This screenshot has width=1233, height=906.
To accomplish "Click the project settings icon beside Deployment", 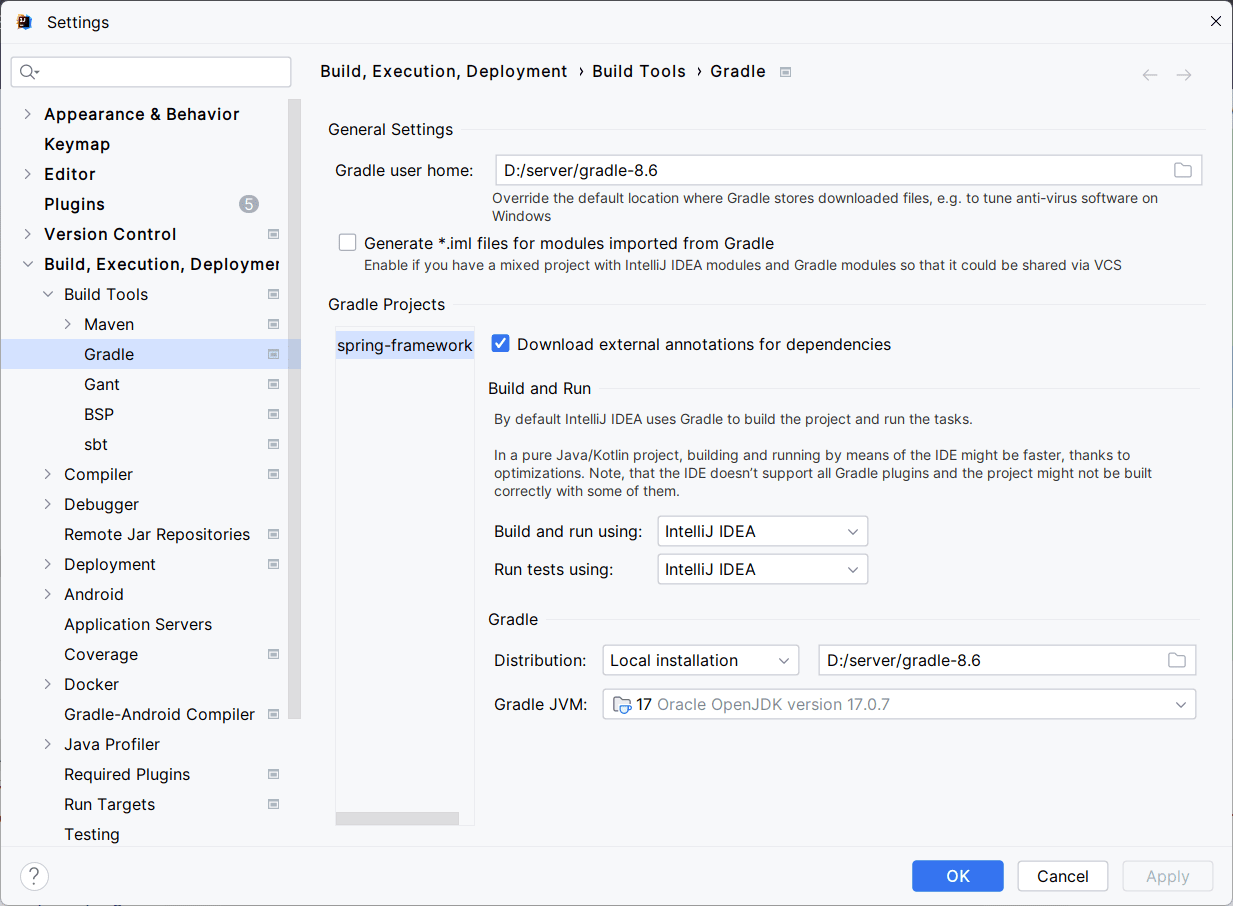I will pos(273,564).
